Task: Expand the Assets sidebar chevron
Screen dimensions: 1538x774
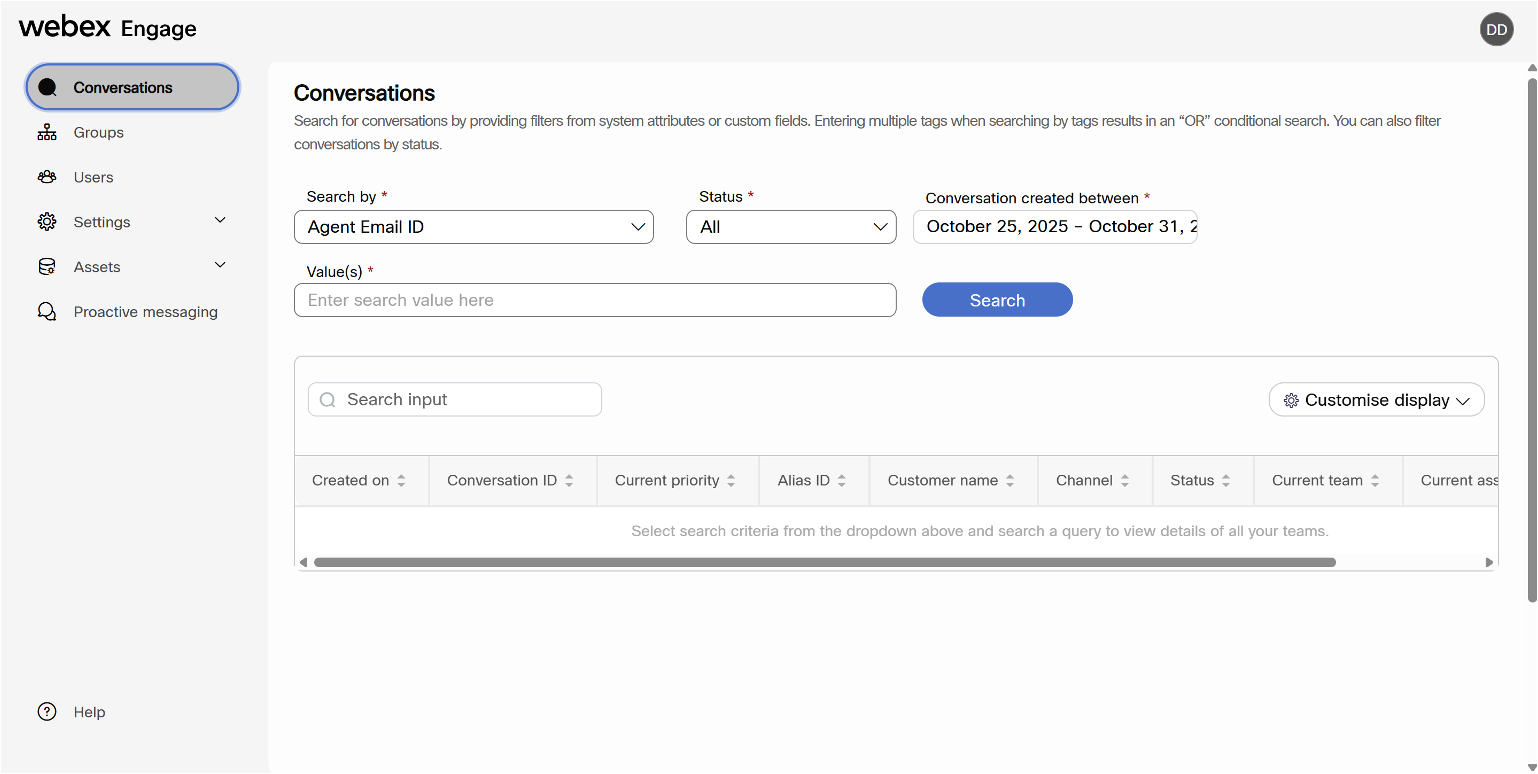Action: pyautogui.click(x=219, y=266)
